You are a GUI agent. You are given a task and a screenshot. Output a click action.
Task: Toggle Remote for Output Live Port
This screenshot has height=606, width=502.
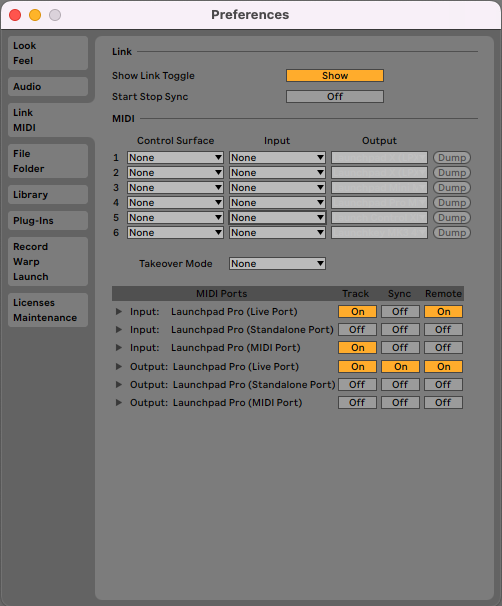tap(443, 366)
